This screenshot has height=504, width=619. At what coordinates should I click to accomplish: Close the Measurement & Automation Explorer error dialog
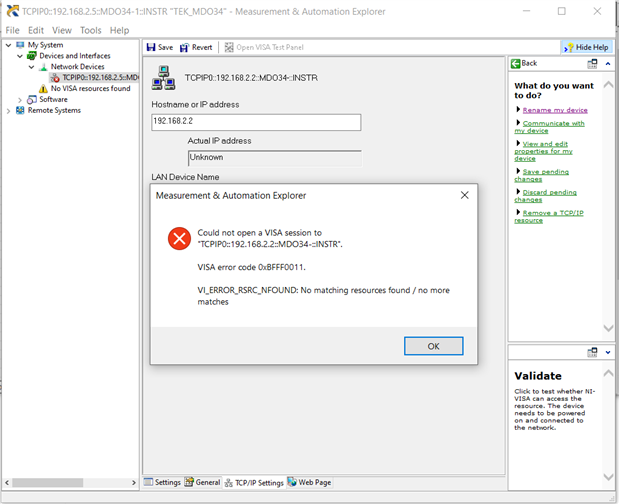[465, 195]
